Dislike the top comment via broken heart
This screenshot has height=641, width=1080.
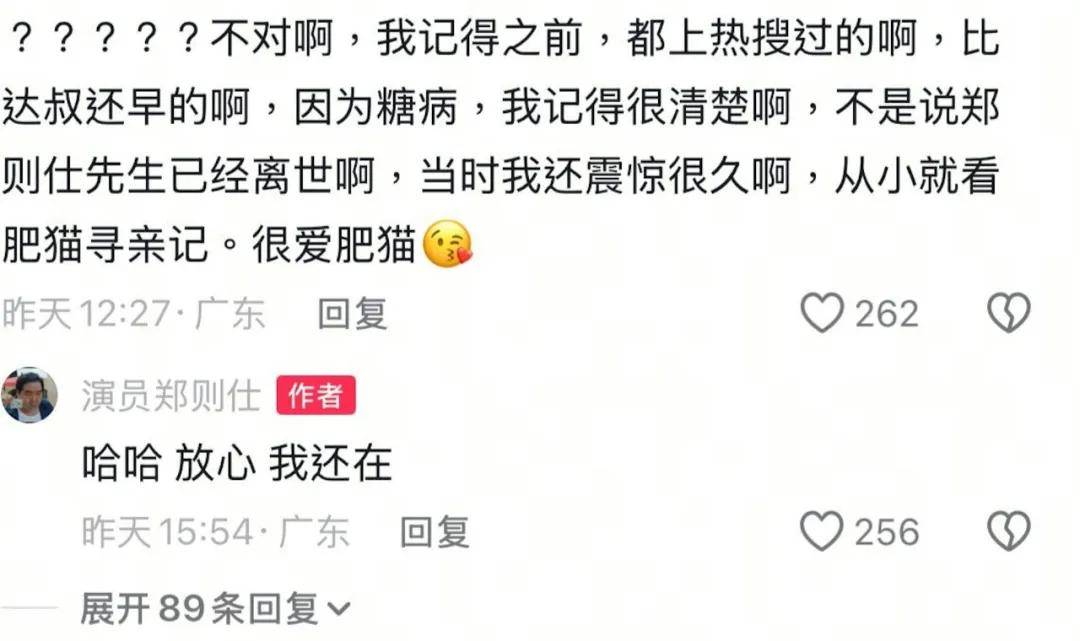pos(1009,313)
